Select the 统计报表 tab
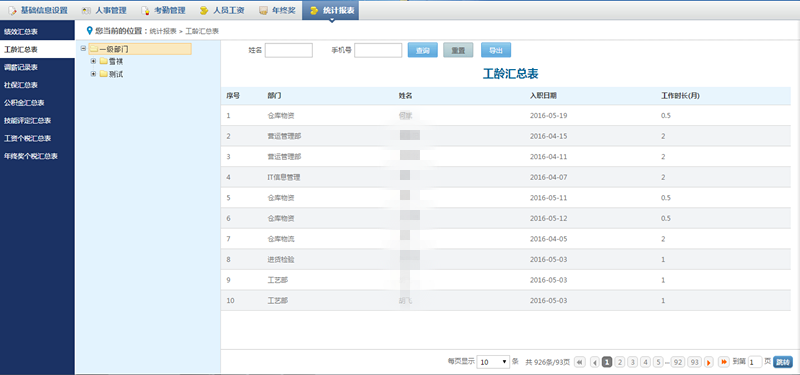Screen dimensions: 800x375 (331, 10)
